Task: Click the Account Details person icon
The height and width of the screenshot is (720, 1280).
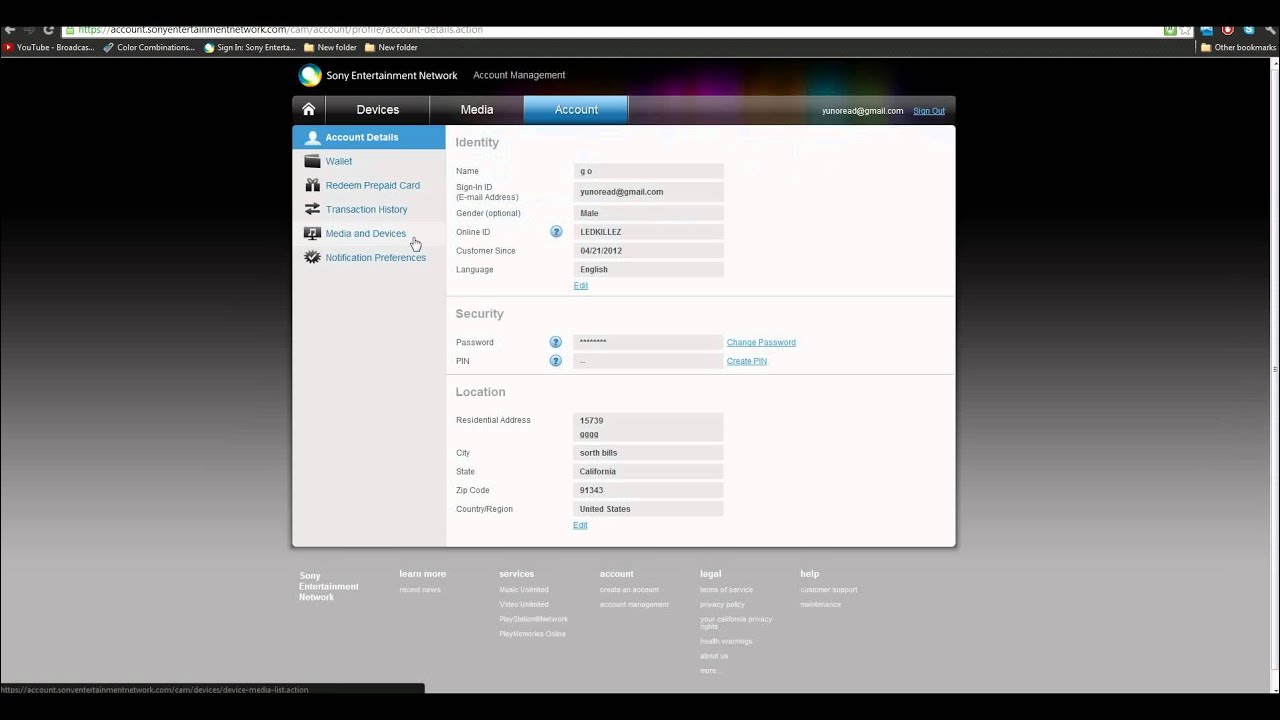Action: (x=312, y=138)
